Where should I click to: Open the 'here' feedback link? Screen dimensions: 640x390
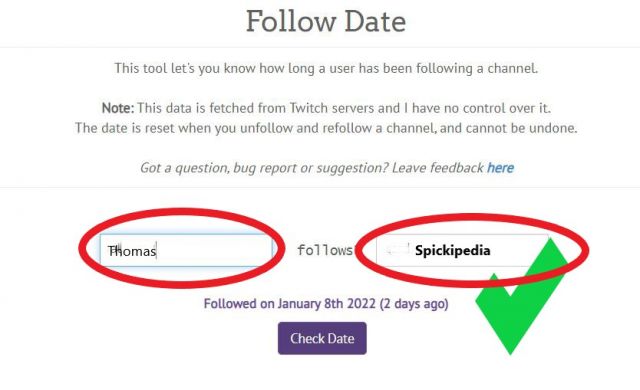[500, 168]
